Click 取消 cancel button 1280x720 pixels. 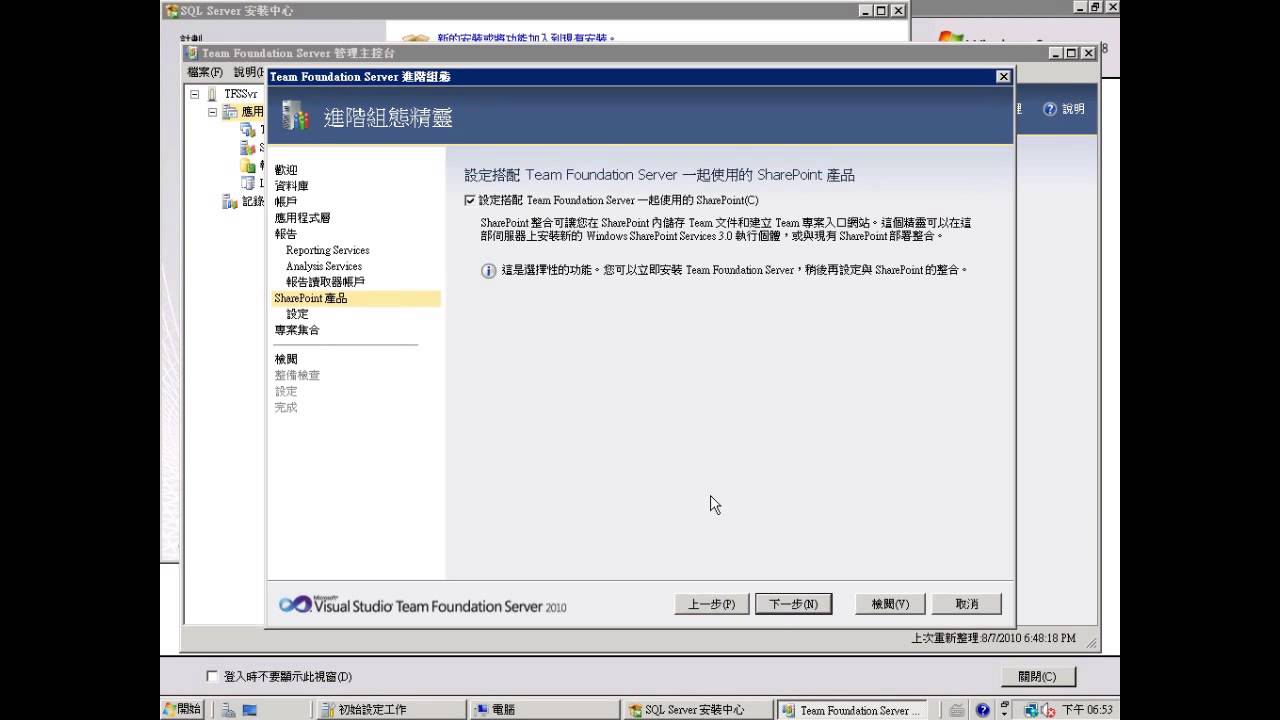967,604
